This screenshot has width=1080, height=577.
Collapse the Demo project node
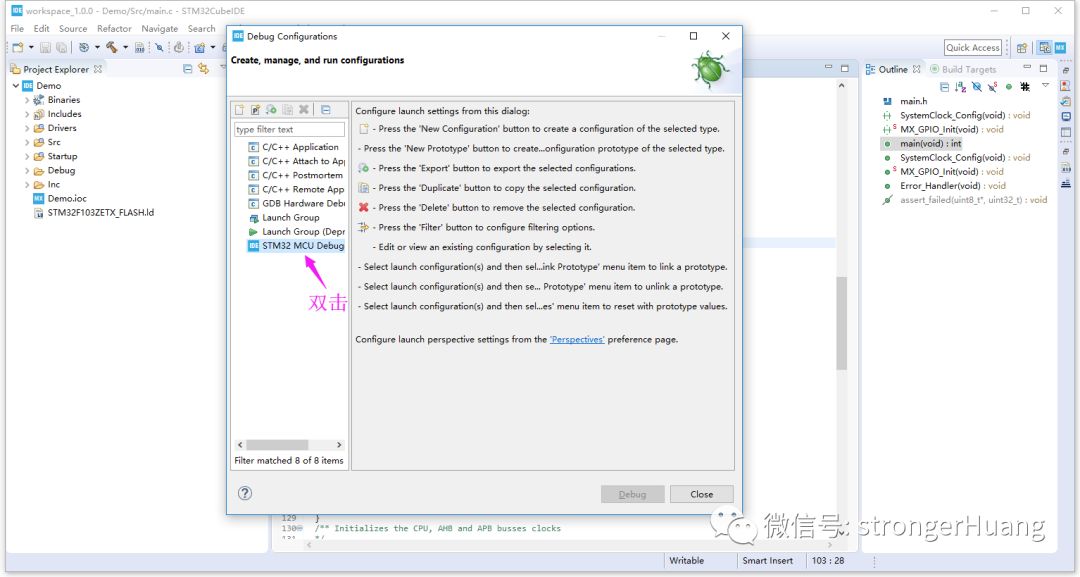click(x=16, y=85)
